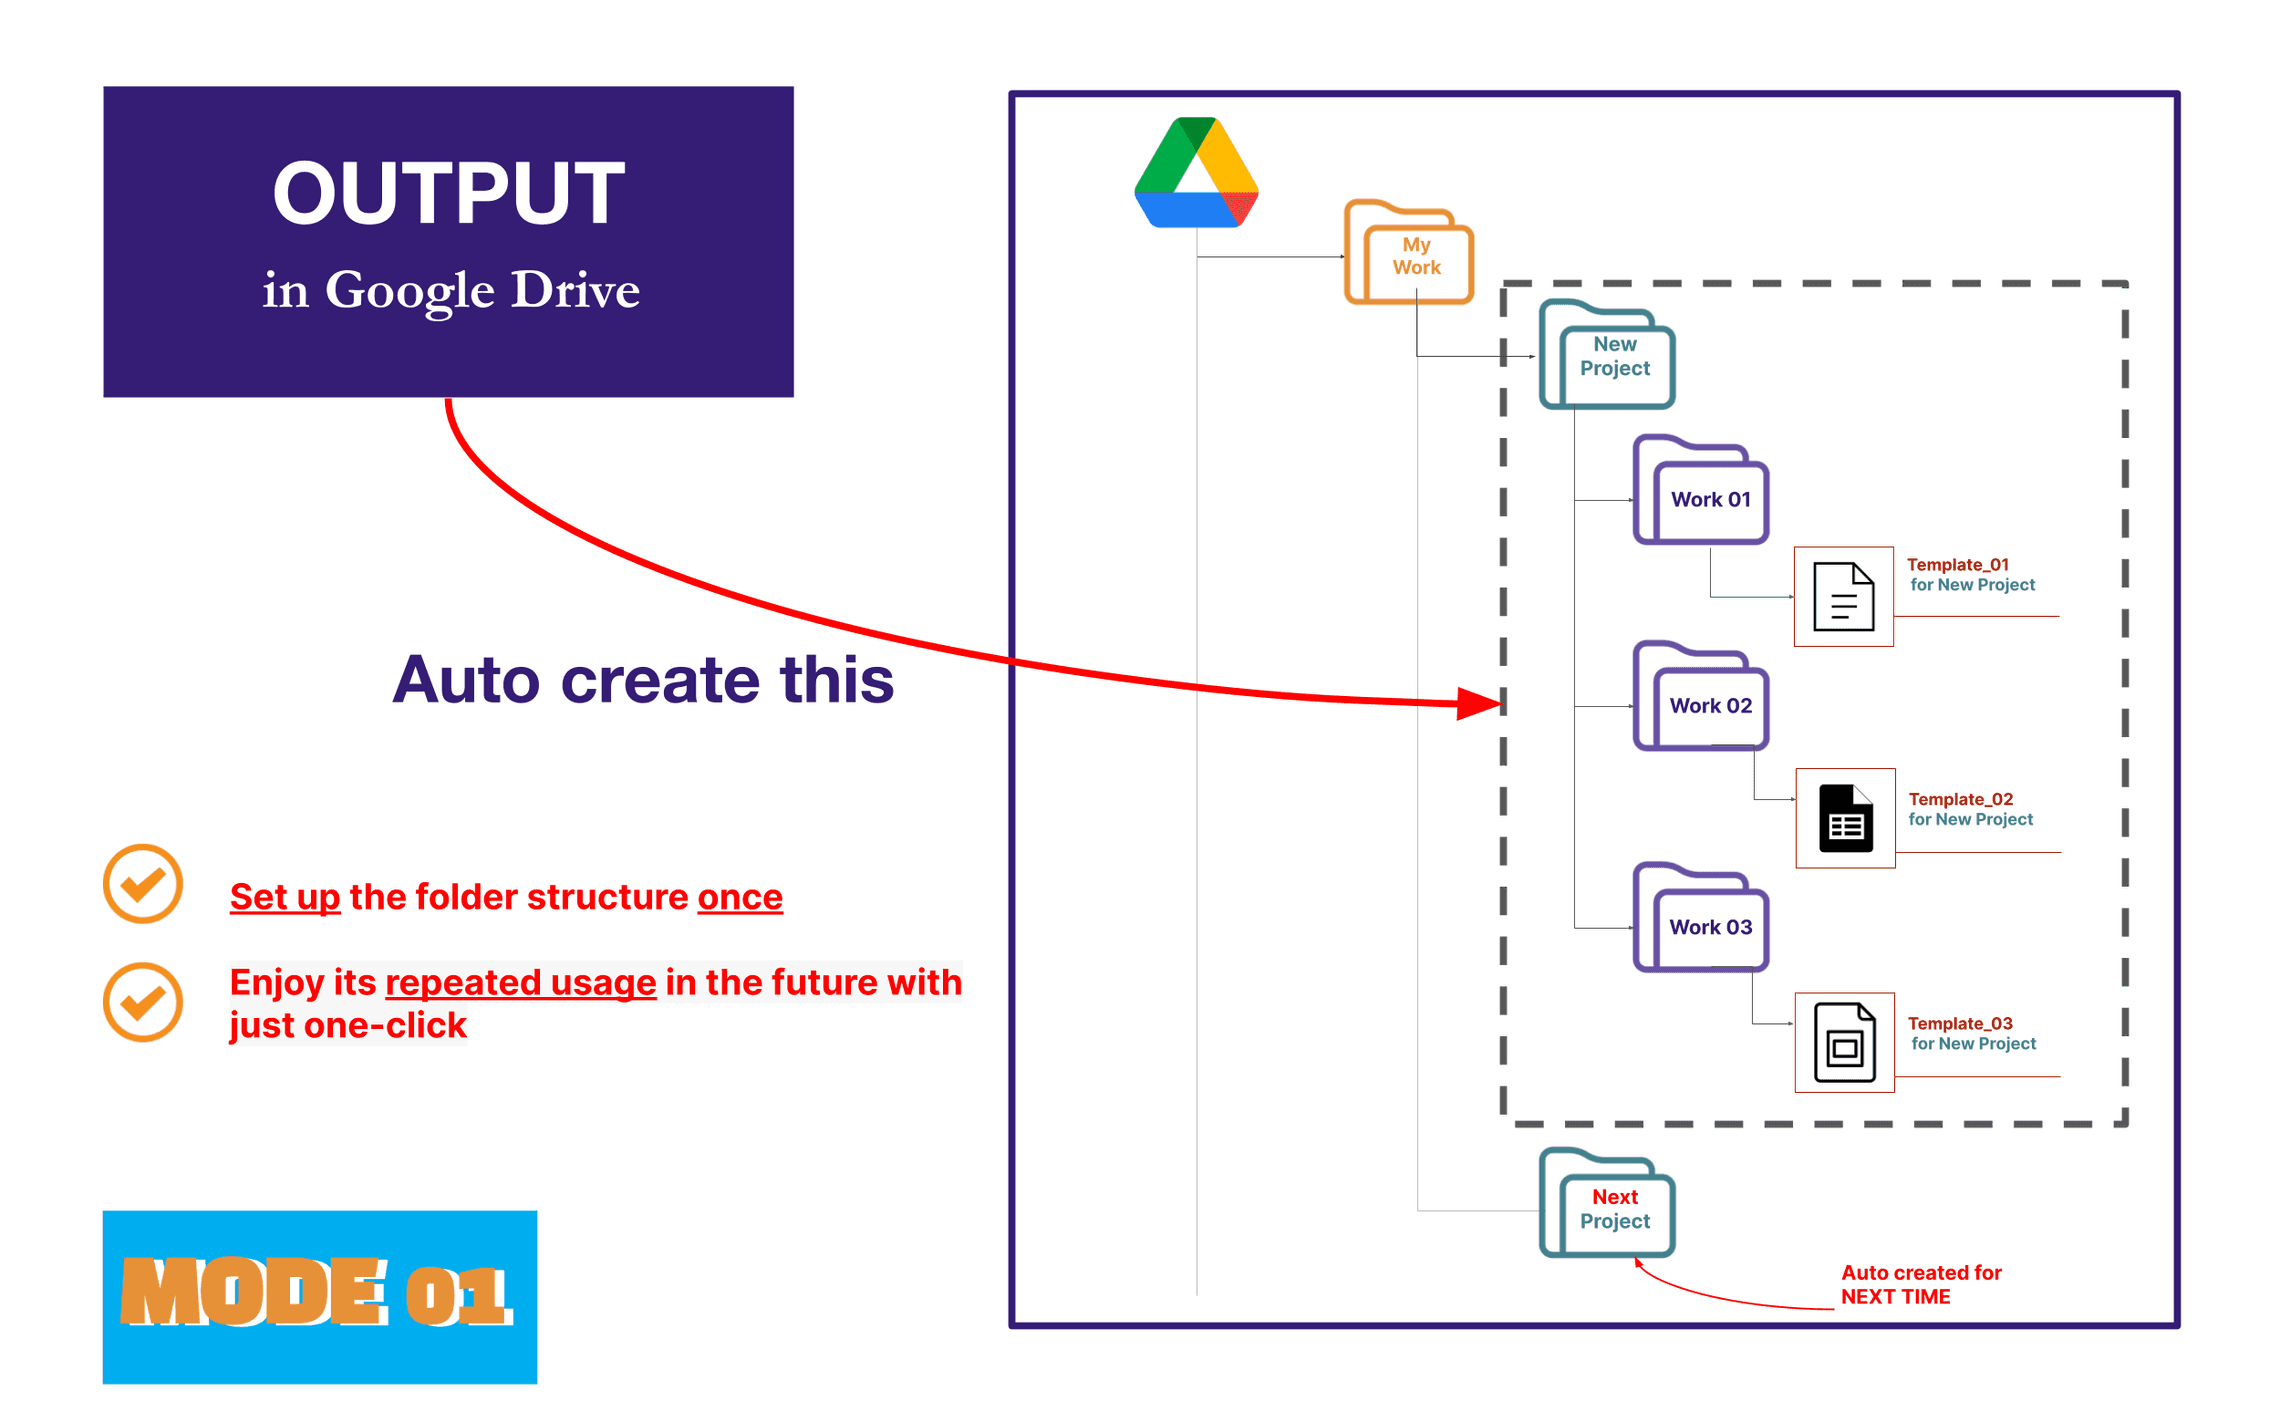Click the 'Template_01 for New Project' label
This screenshot has width=2280, height=1425.
(x=1970, y=575)
